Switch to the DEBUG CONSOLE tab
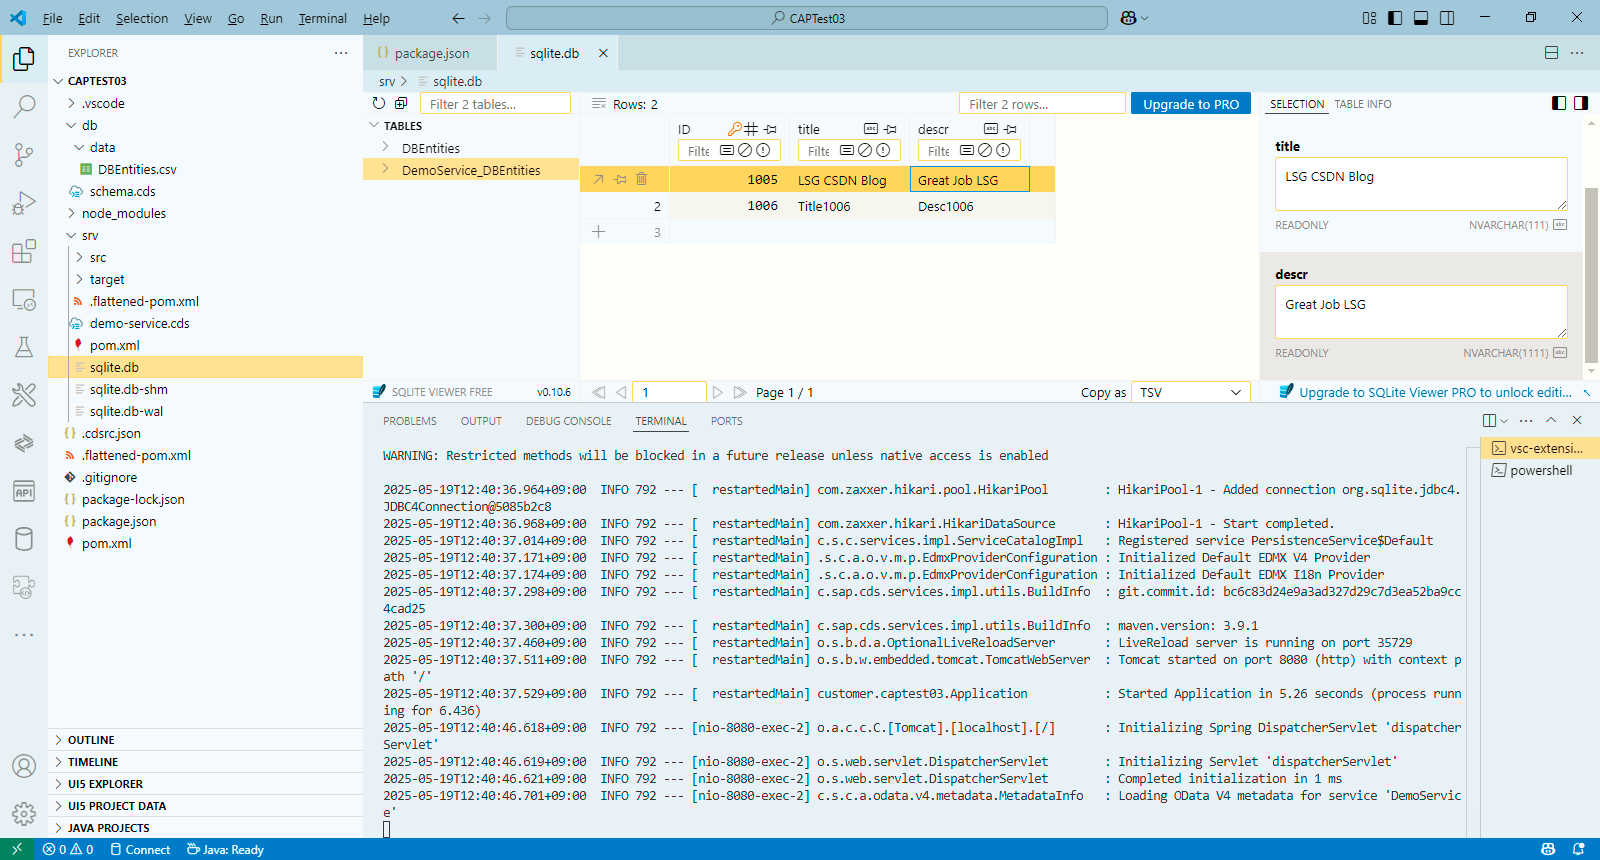 tap(568, 421)
